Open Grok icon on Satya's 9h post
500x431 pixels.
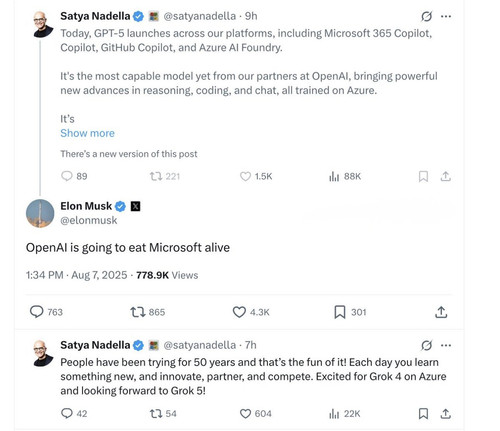point(426,16)
